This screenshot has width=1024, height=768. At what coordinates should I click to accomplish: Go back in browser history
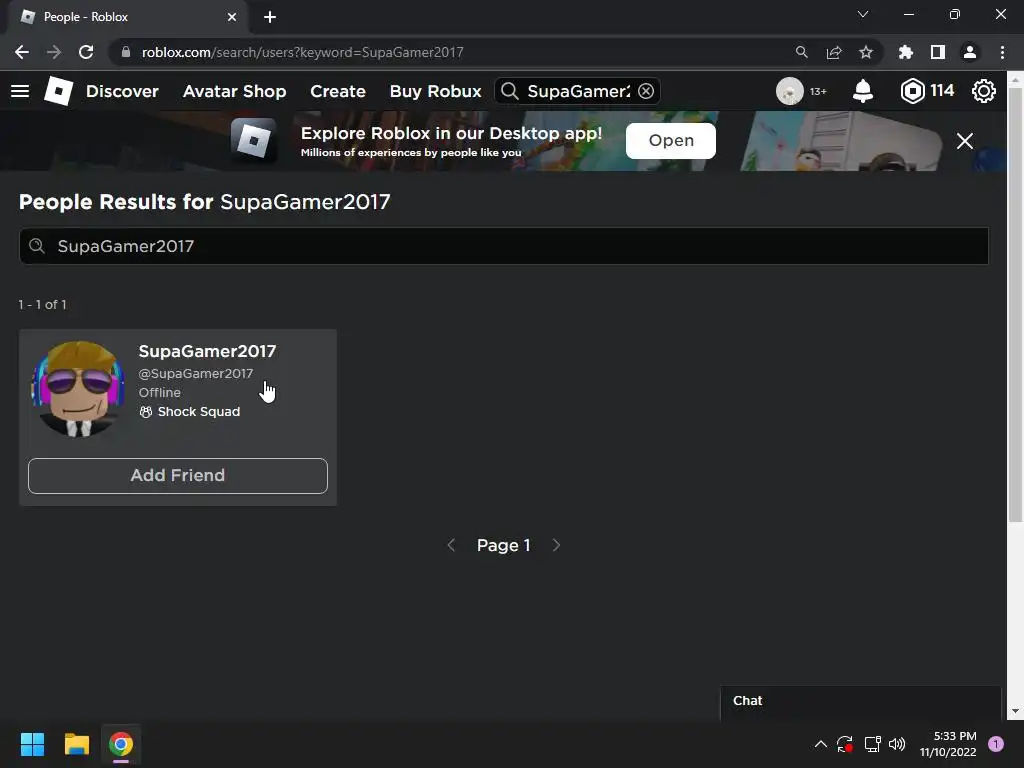(22, 52)
